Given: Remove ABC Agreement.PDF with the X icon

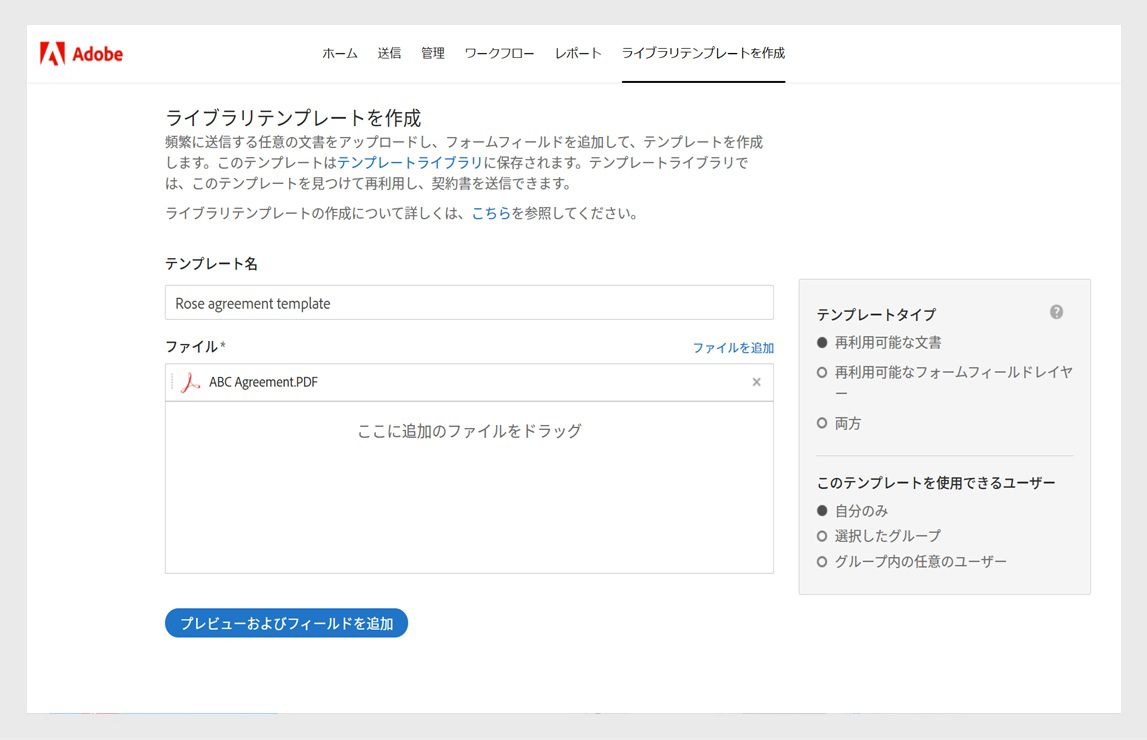Looking at the screenshot, I should 757,382.
